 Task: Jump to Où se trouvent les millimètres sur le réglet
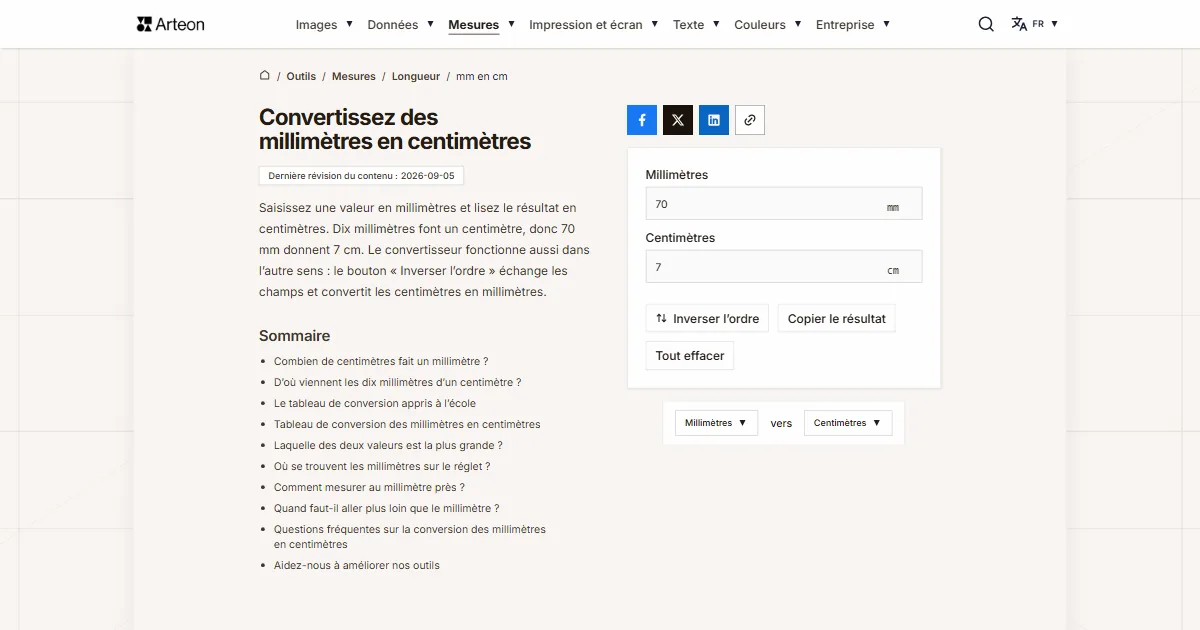[382, 466]
